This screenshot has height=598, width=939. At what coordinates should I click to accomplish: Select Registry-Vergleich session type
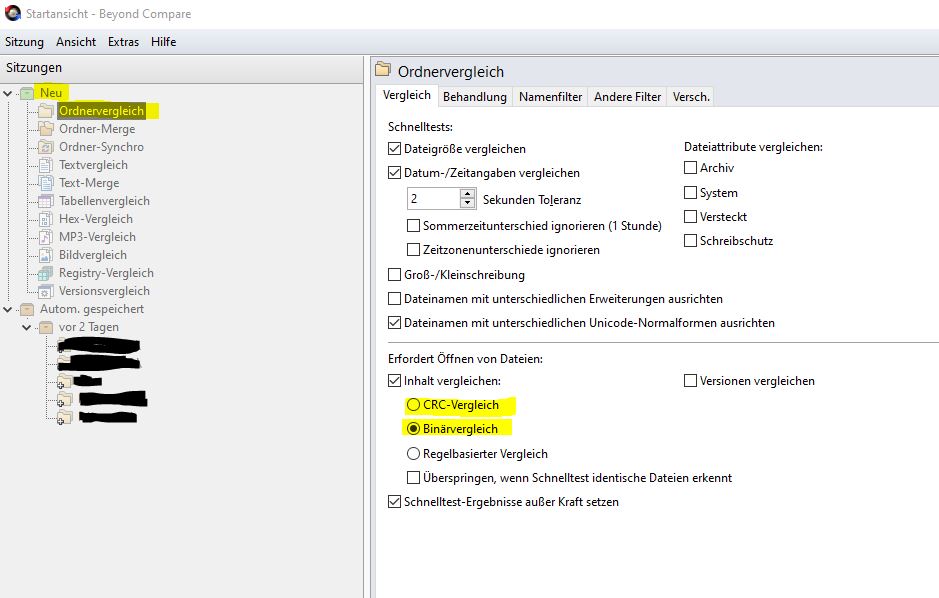pos(106,273)
